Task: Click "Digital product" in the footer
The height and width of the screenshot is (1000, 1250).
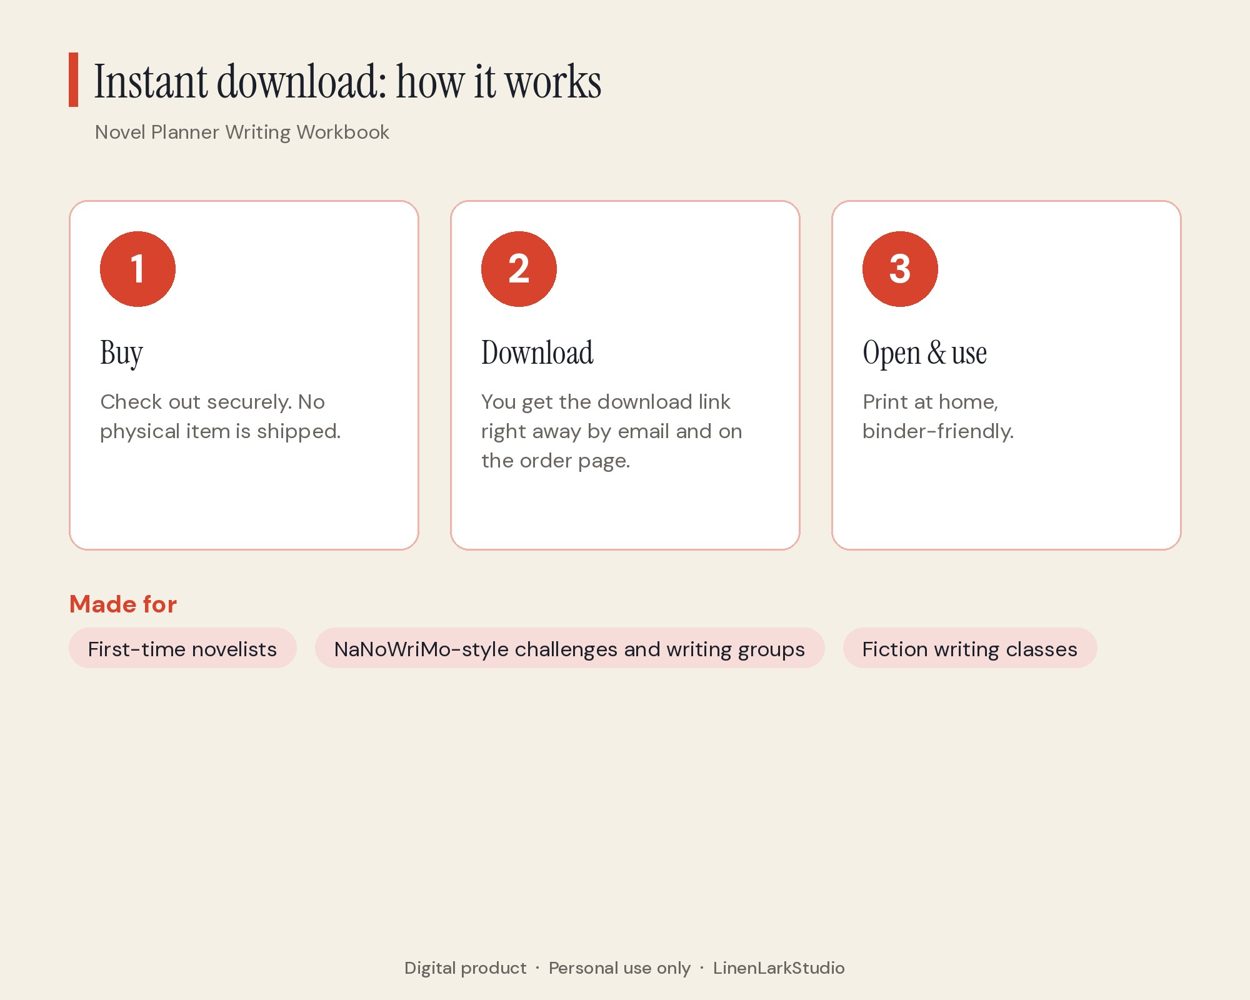Action: pos(465,968)
